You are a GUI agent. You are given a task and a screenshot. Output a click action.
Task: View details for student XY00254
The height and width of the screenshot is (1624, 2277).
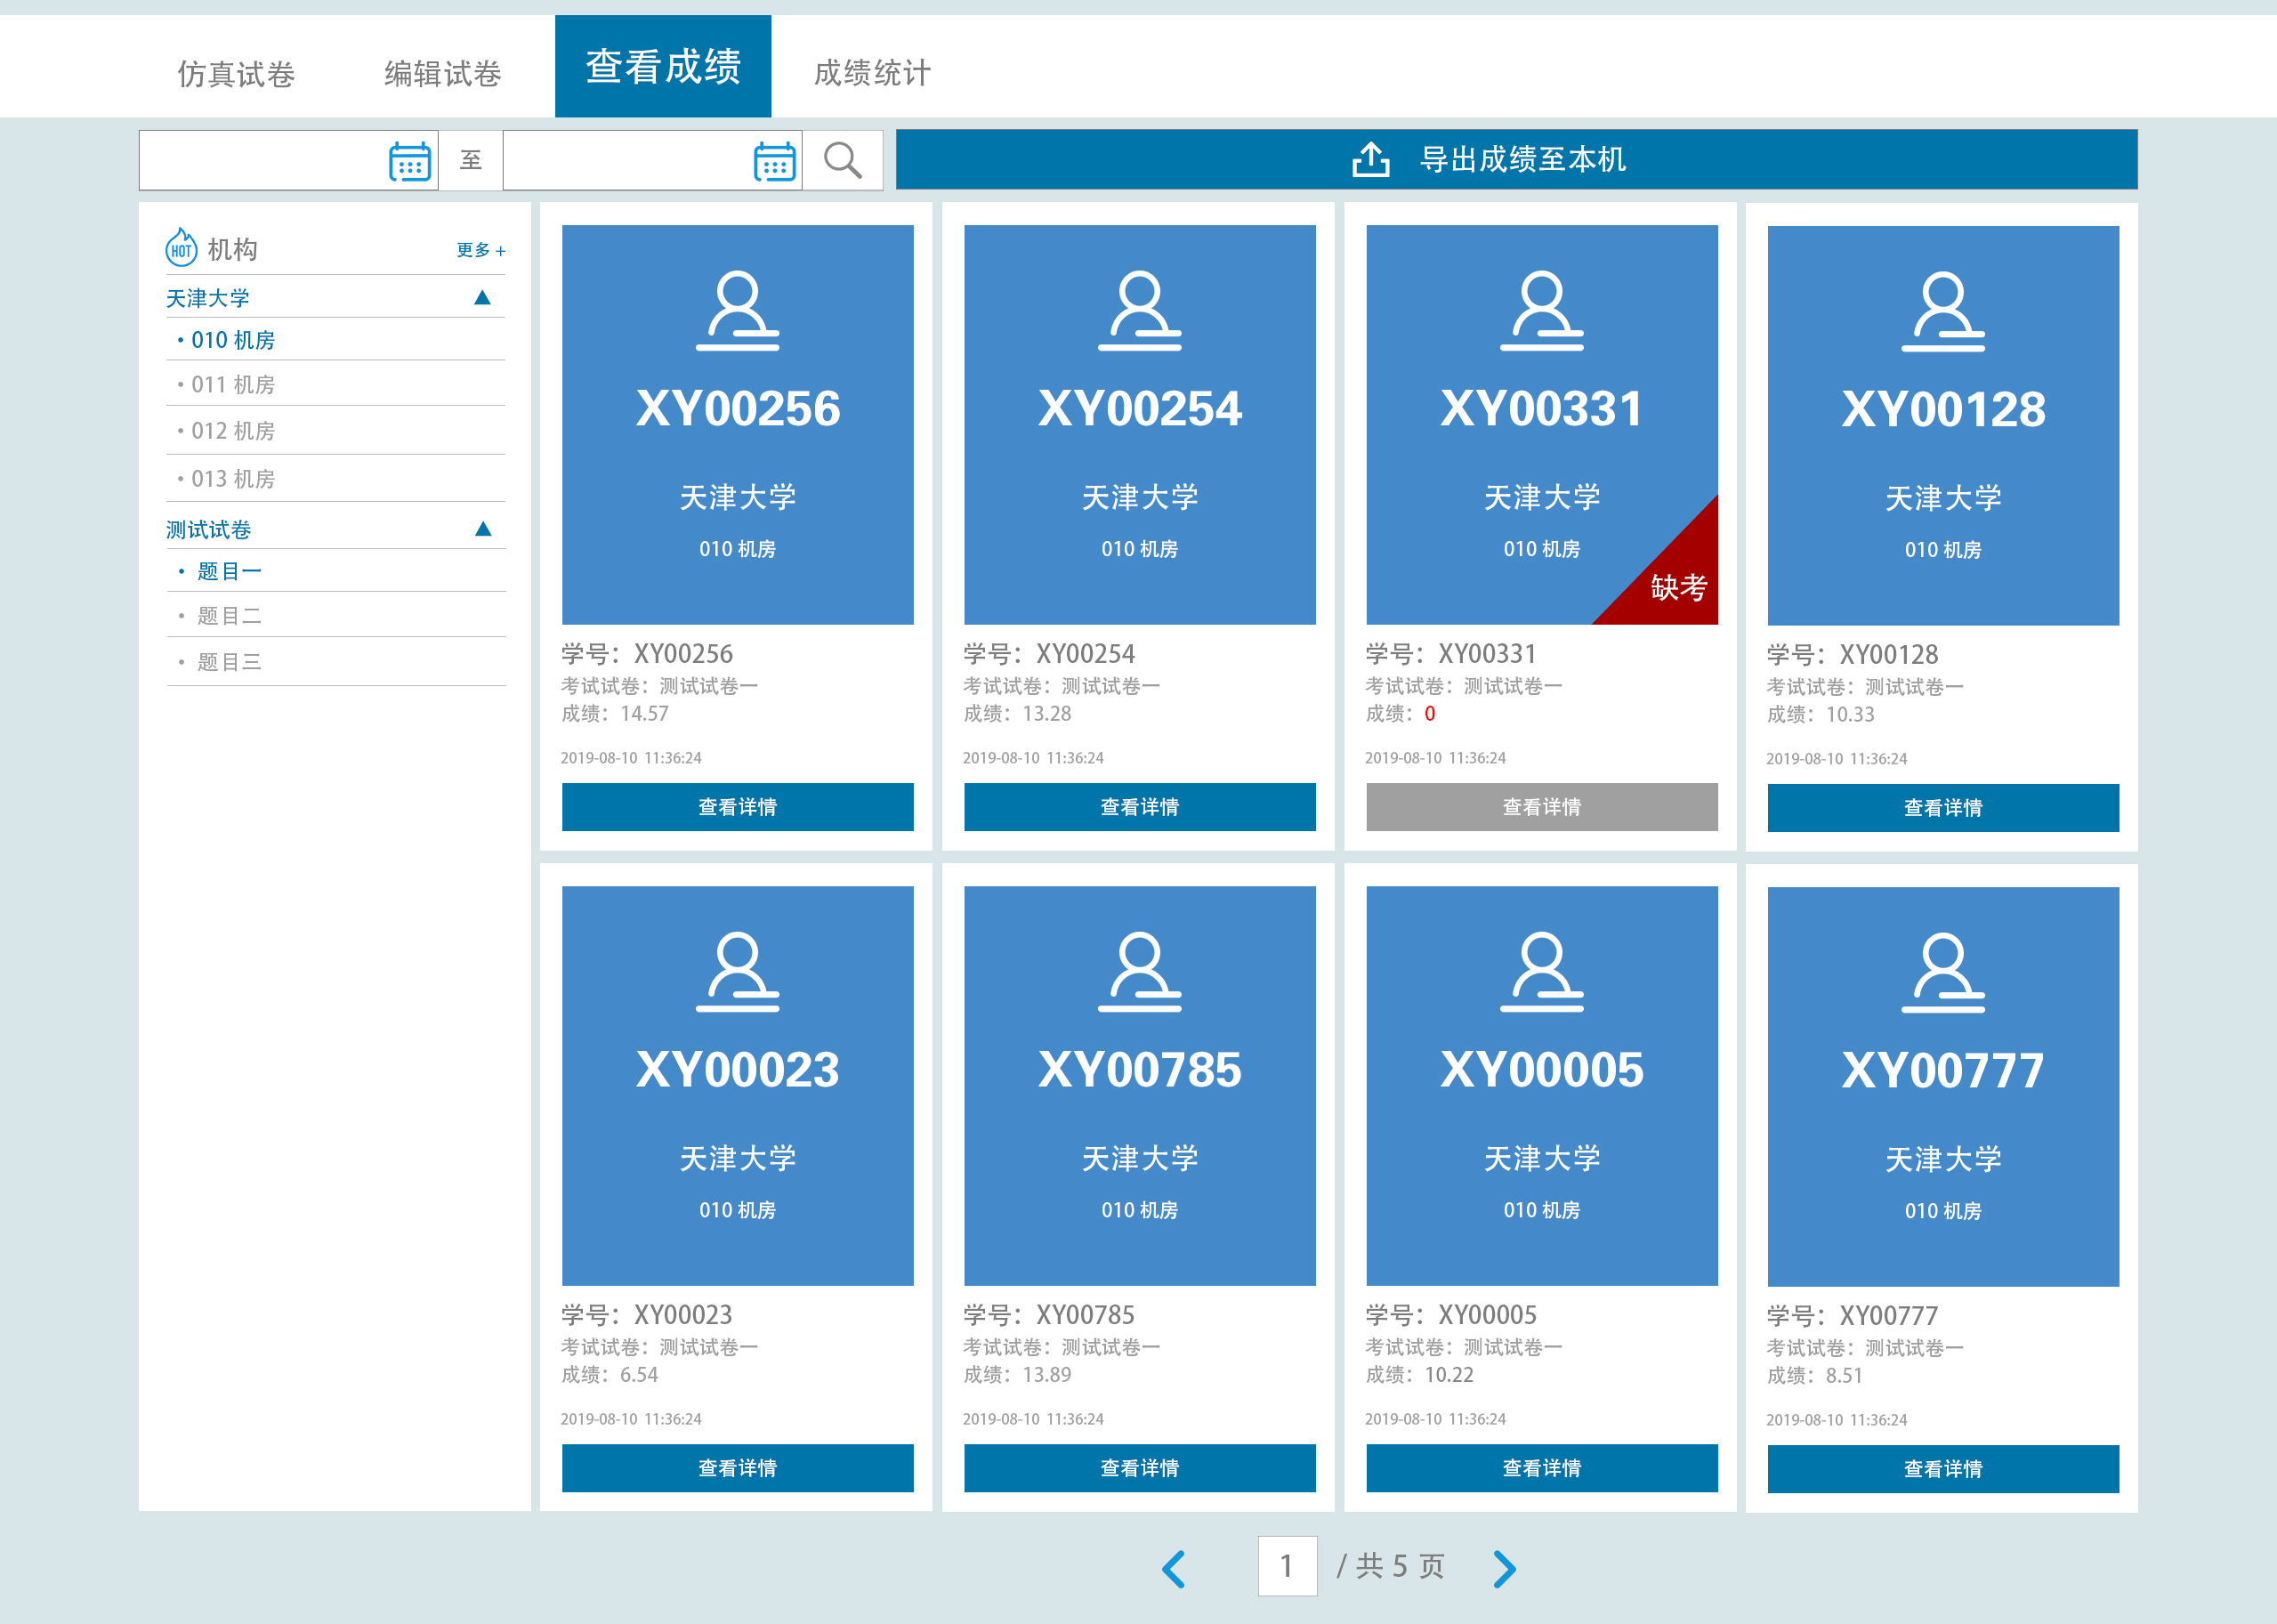tap(1139, 807)
